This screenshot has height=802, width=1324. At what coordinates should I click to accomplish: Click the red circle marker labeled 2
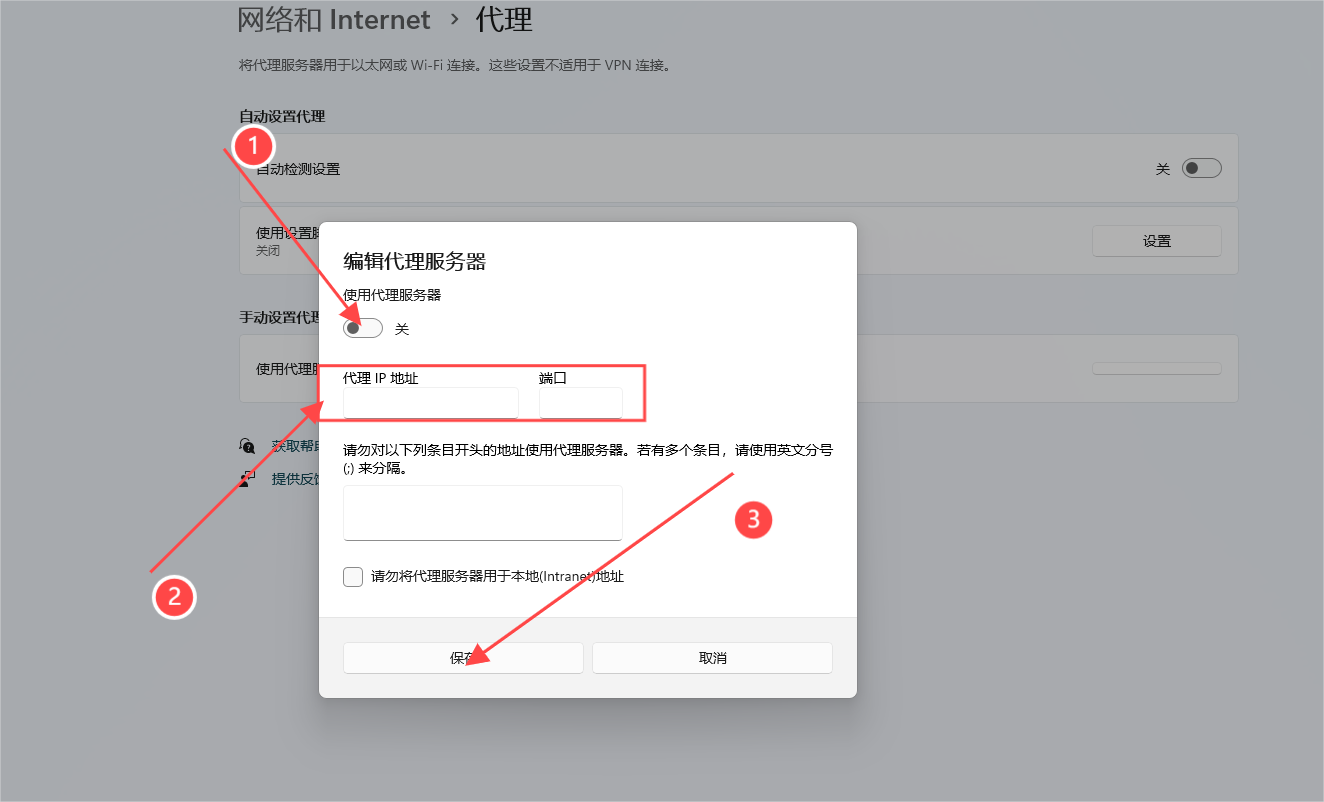click(174, 597)
